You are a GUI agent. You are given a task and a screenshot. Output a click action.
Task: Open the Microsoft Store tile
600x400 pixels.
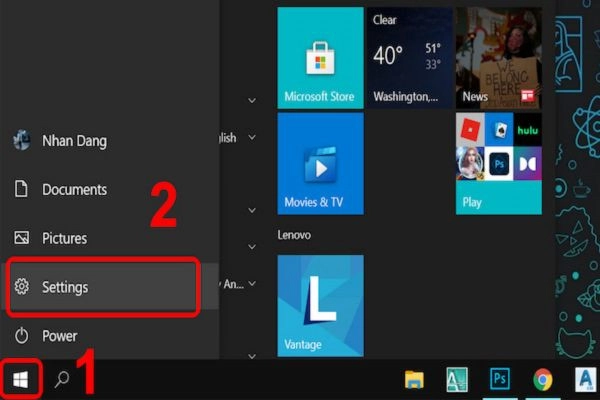(x=319, y=57)
